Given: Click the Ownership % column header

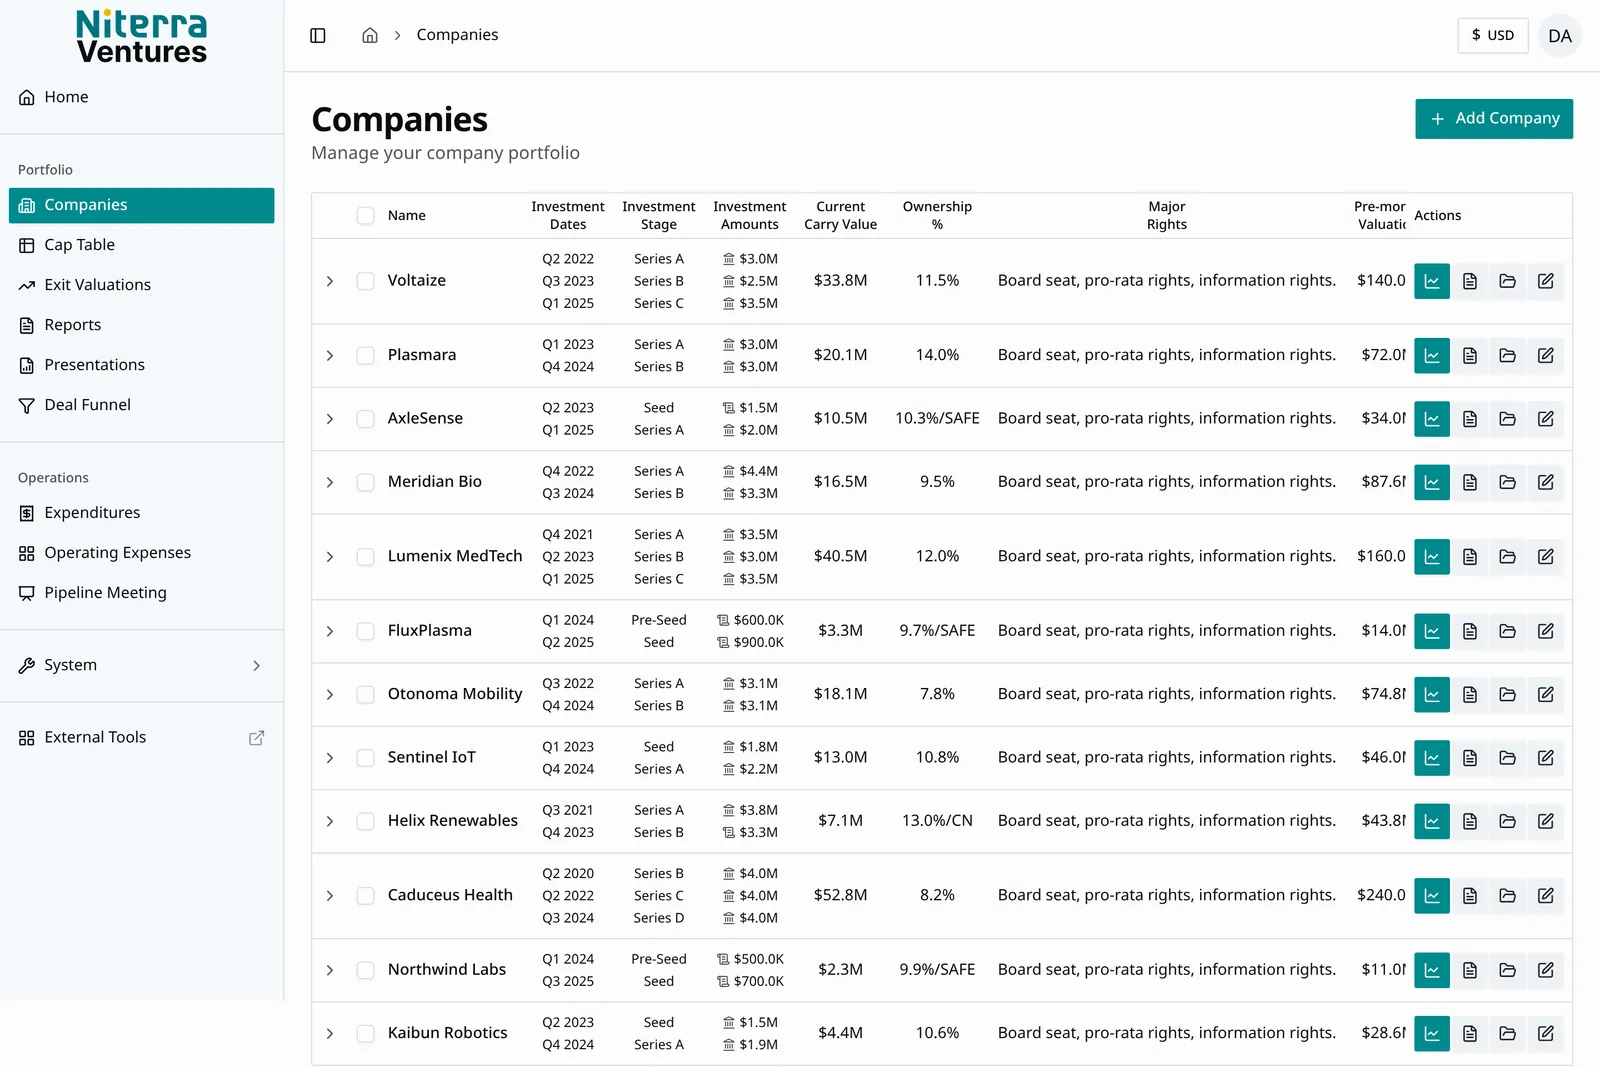Looking at the screenshot, I should [x=937, y=216].
